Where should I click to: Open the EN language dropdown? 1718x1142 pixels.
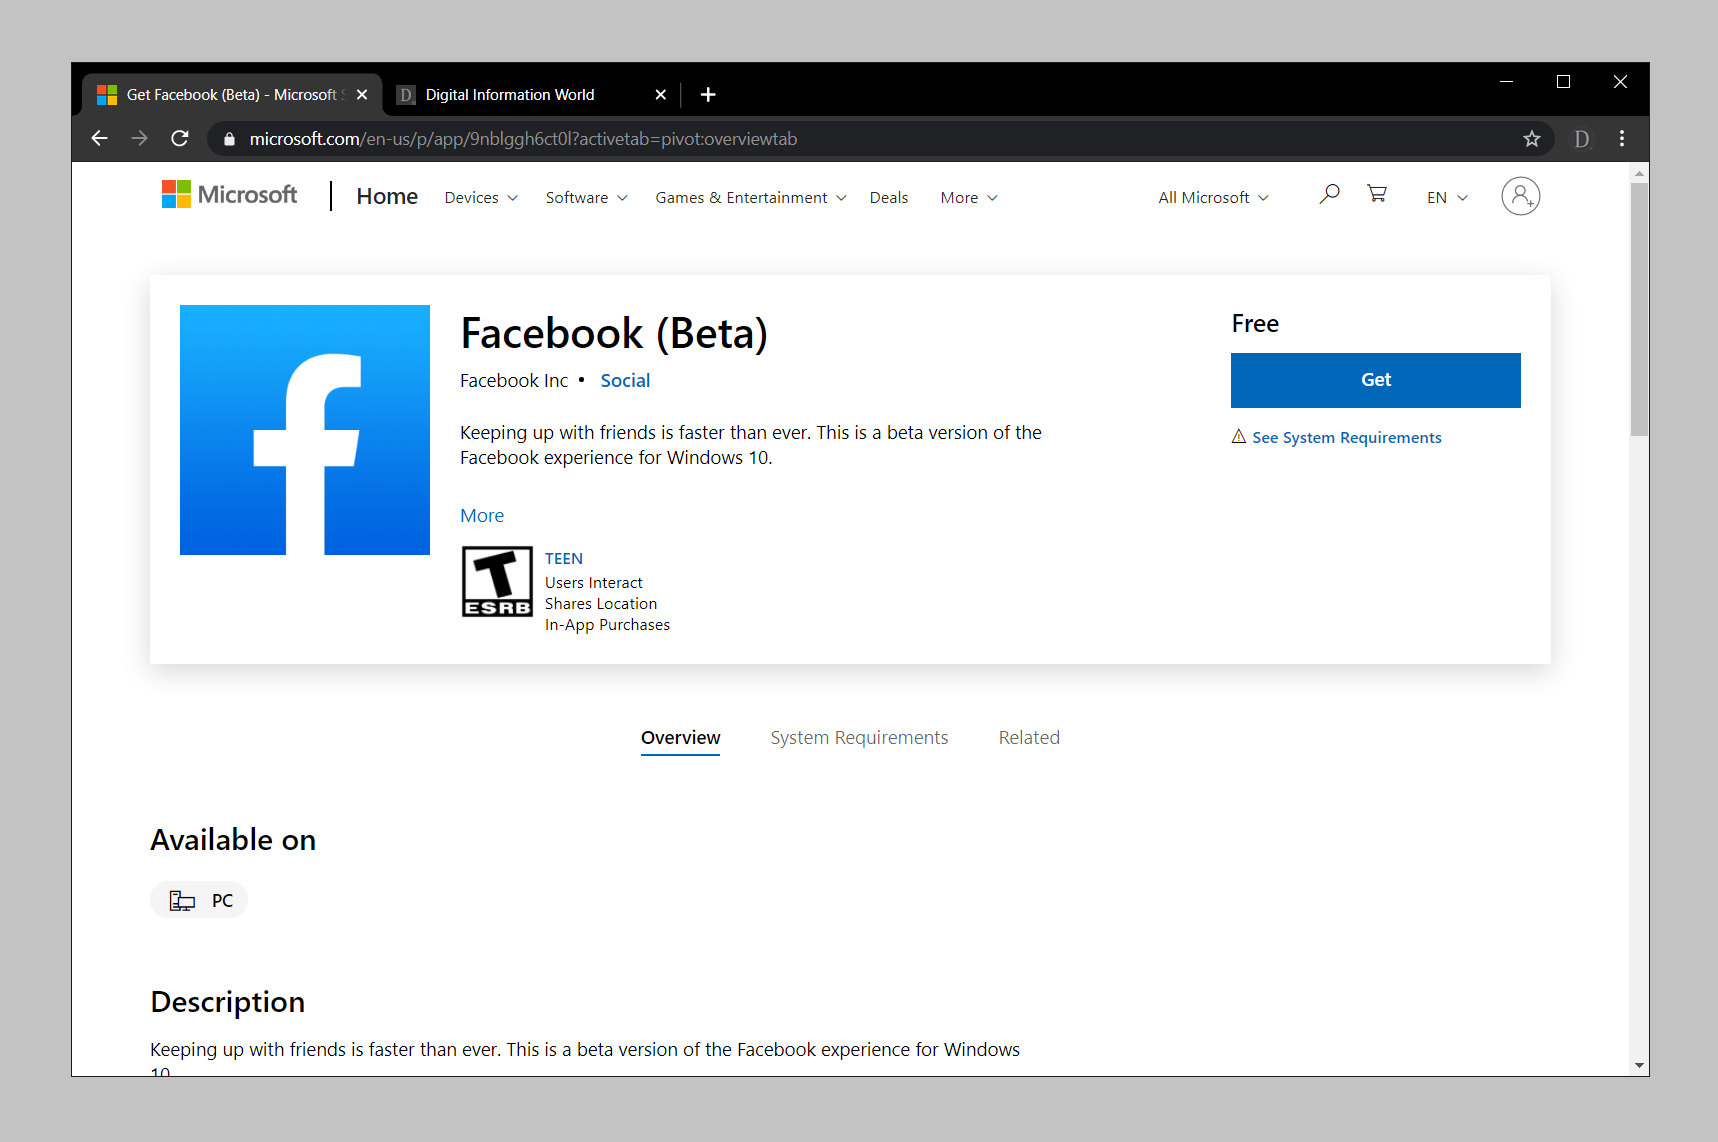[x=1444, y=197]
